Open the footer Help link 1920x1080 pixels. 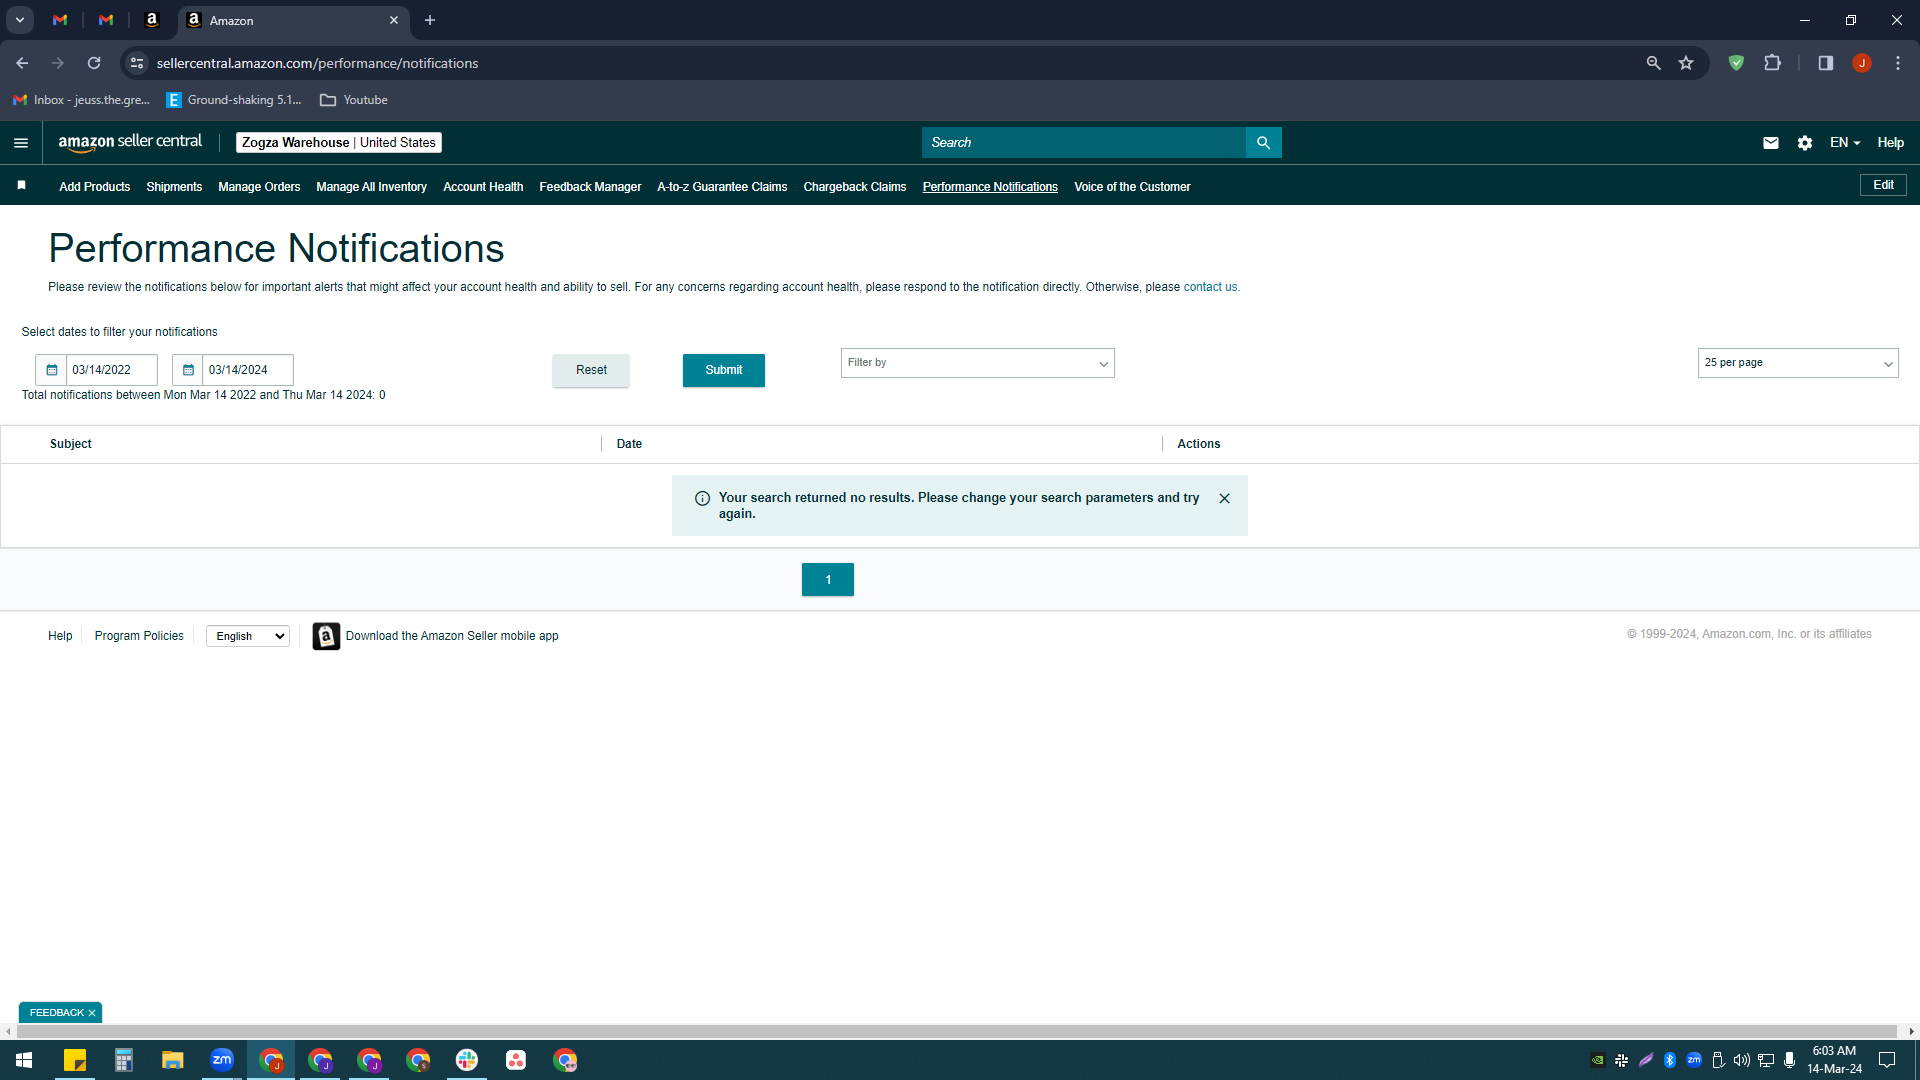click(x=60, y=636)
